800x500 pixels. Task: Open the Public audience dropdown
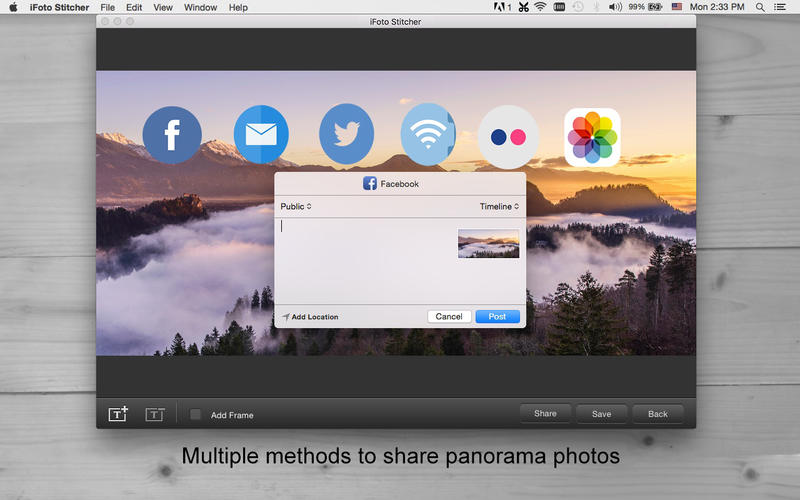tap(296, 206)
